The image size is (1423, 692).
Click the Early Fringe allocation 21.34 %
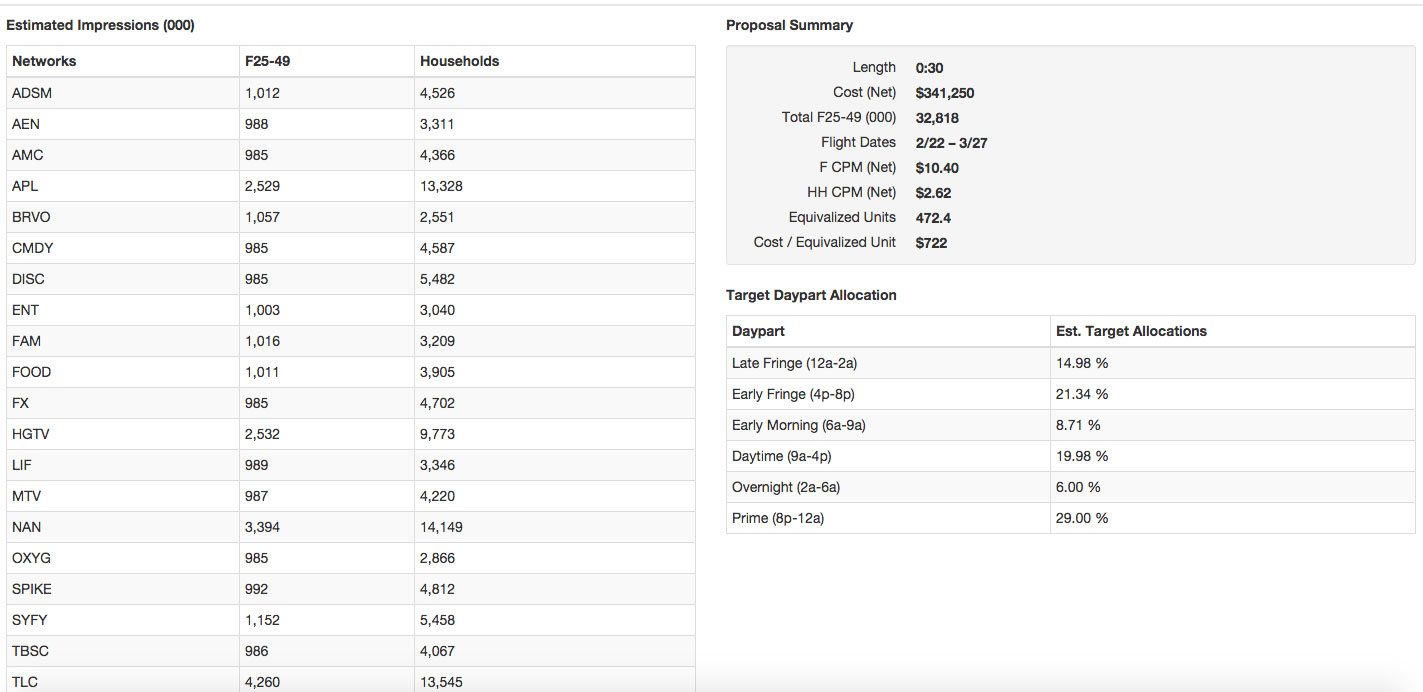pos(1082,394)
